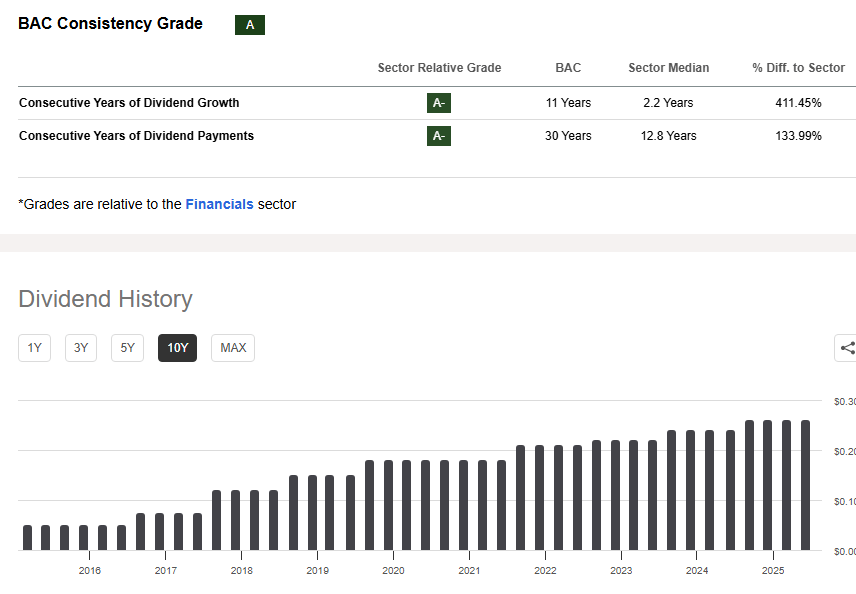Click the Dividend History heading
This screenshot has width=856, height=594.
coord(105,299)
